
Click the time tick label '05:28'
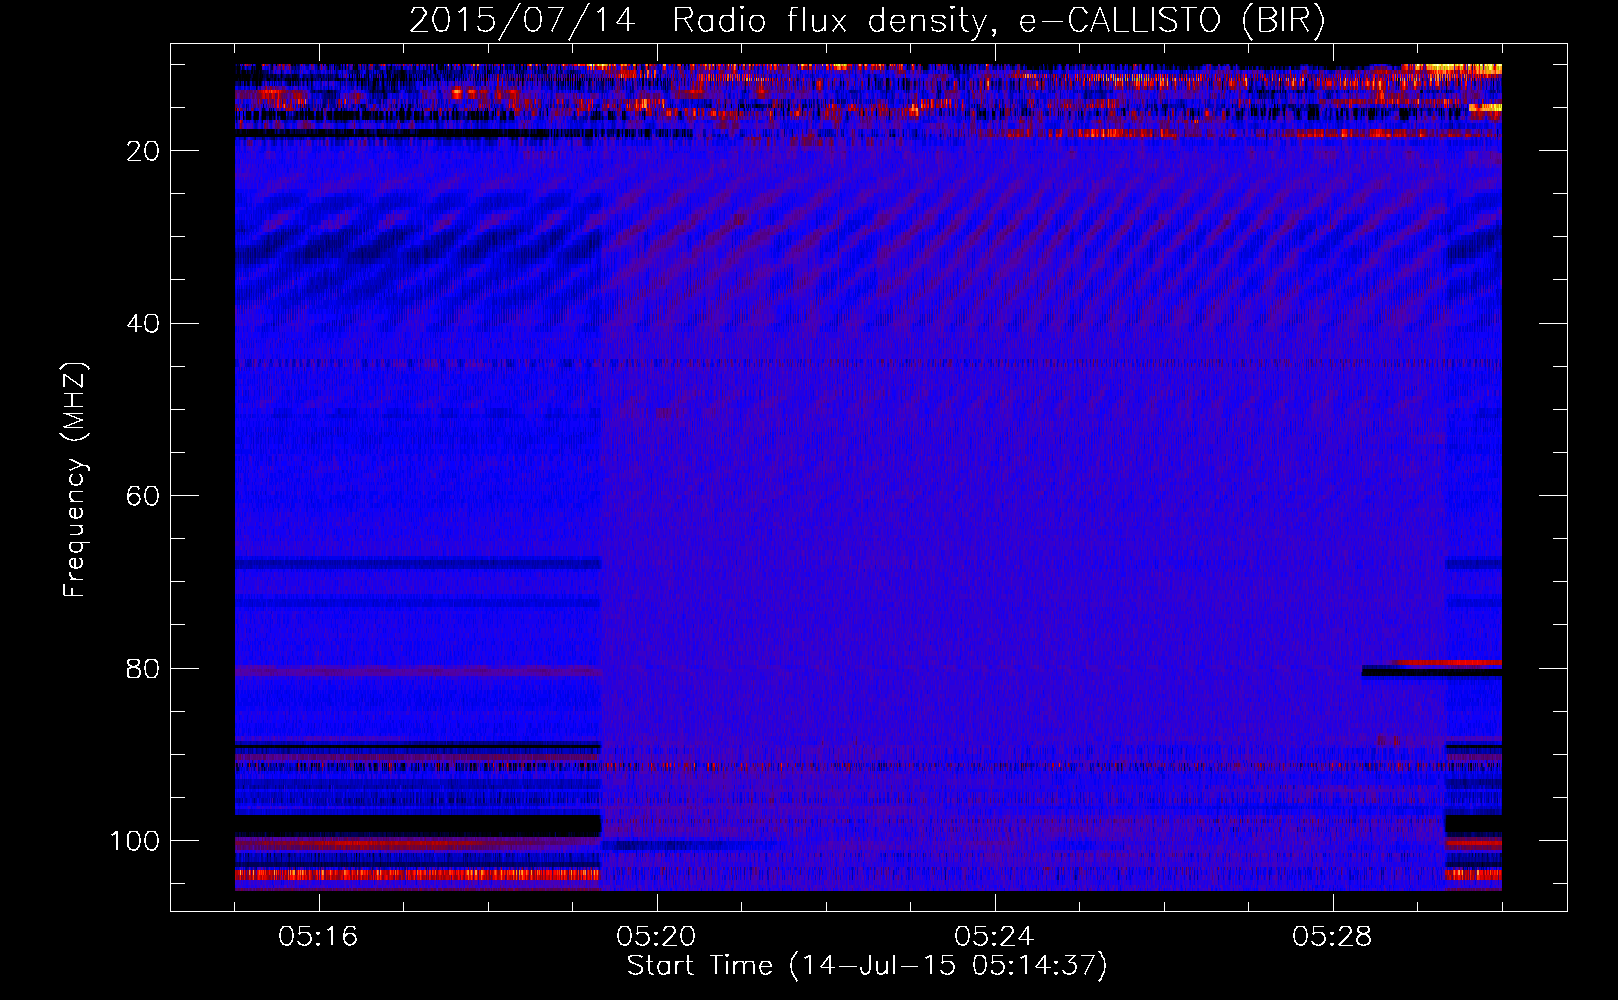tap(1332, 937)
